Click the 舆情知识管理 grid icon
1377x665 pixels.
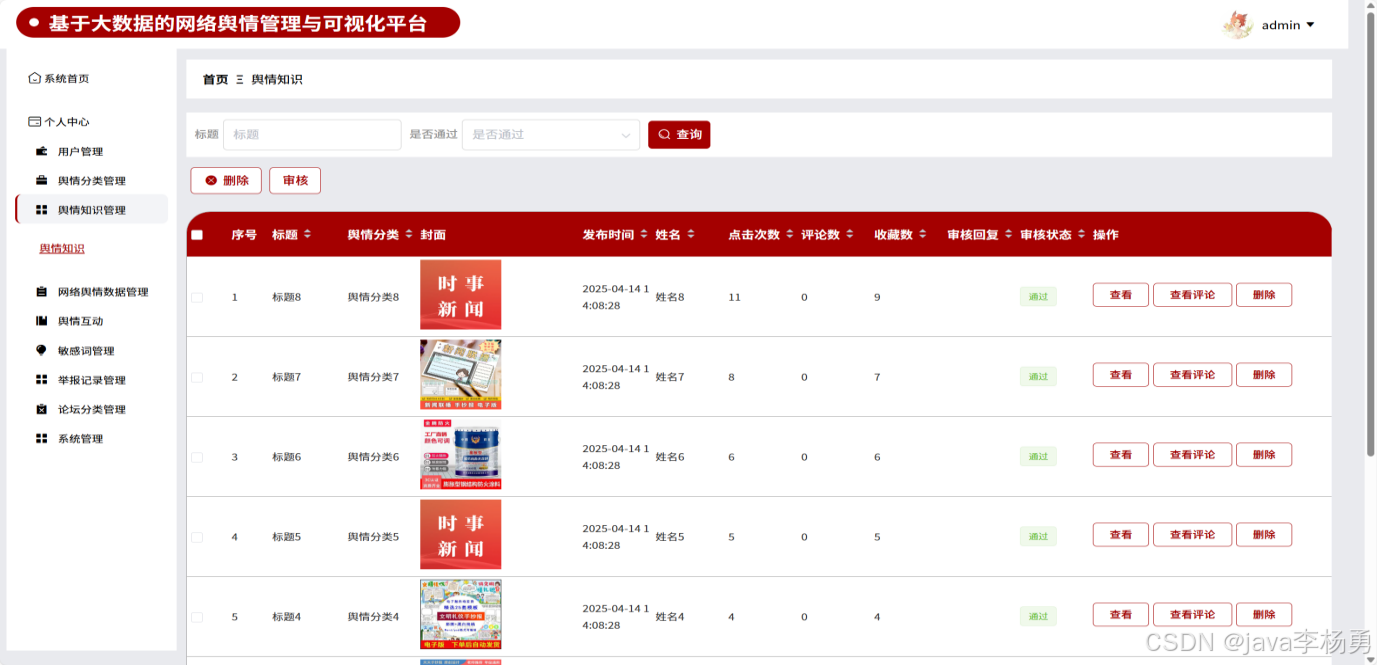[41, 210]
